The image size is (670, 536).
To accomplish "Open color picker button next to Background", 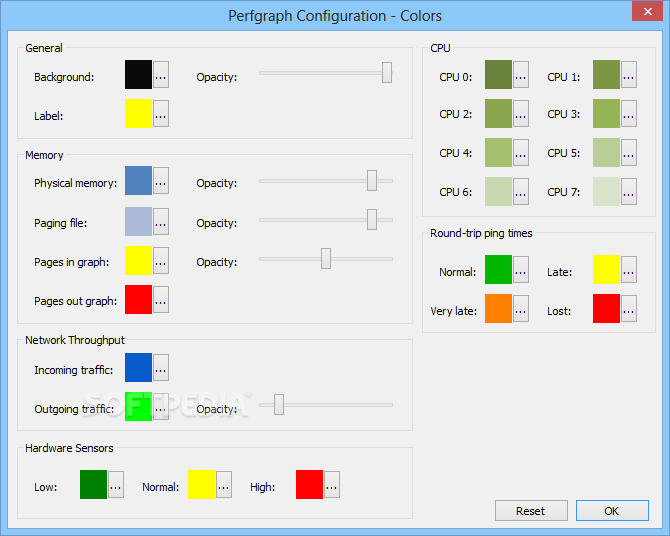I will click(x=161, y=74).
